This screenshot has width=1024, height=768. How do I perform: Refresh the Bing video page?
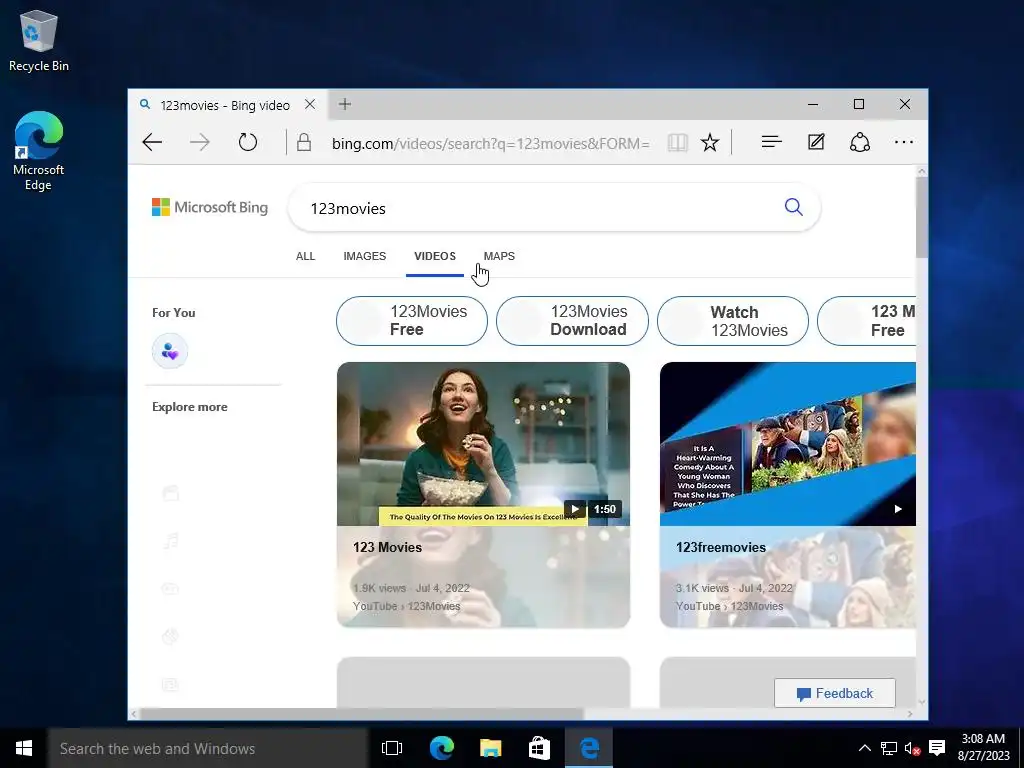[x=248, y=142]
